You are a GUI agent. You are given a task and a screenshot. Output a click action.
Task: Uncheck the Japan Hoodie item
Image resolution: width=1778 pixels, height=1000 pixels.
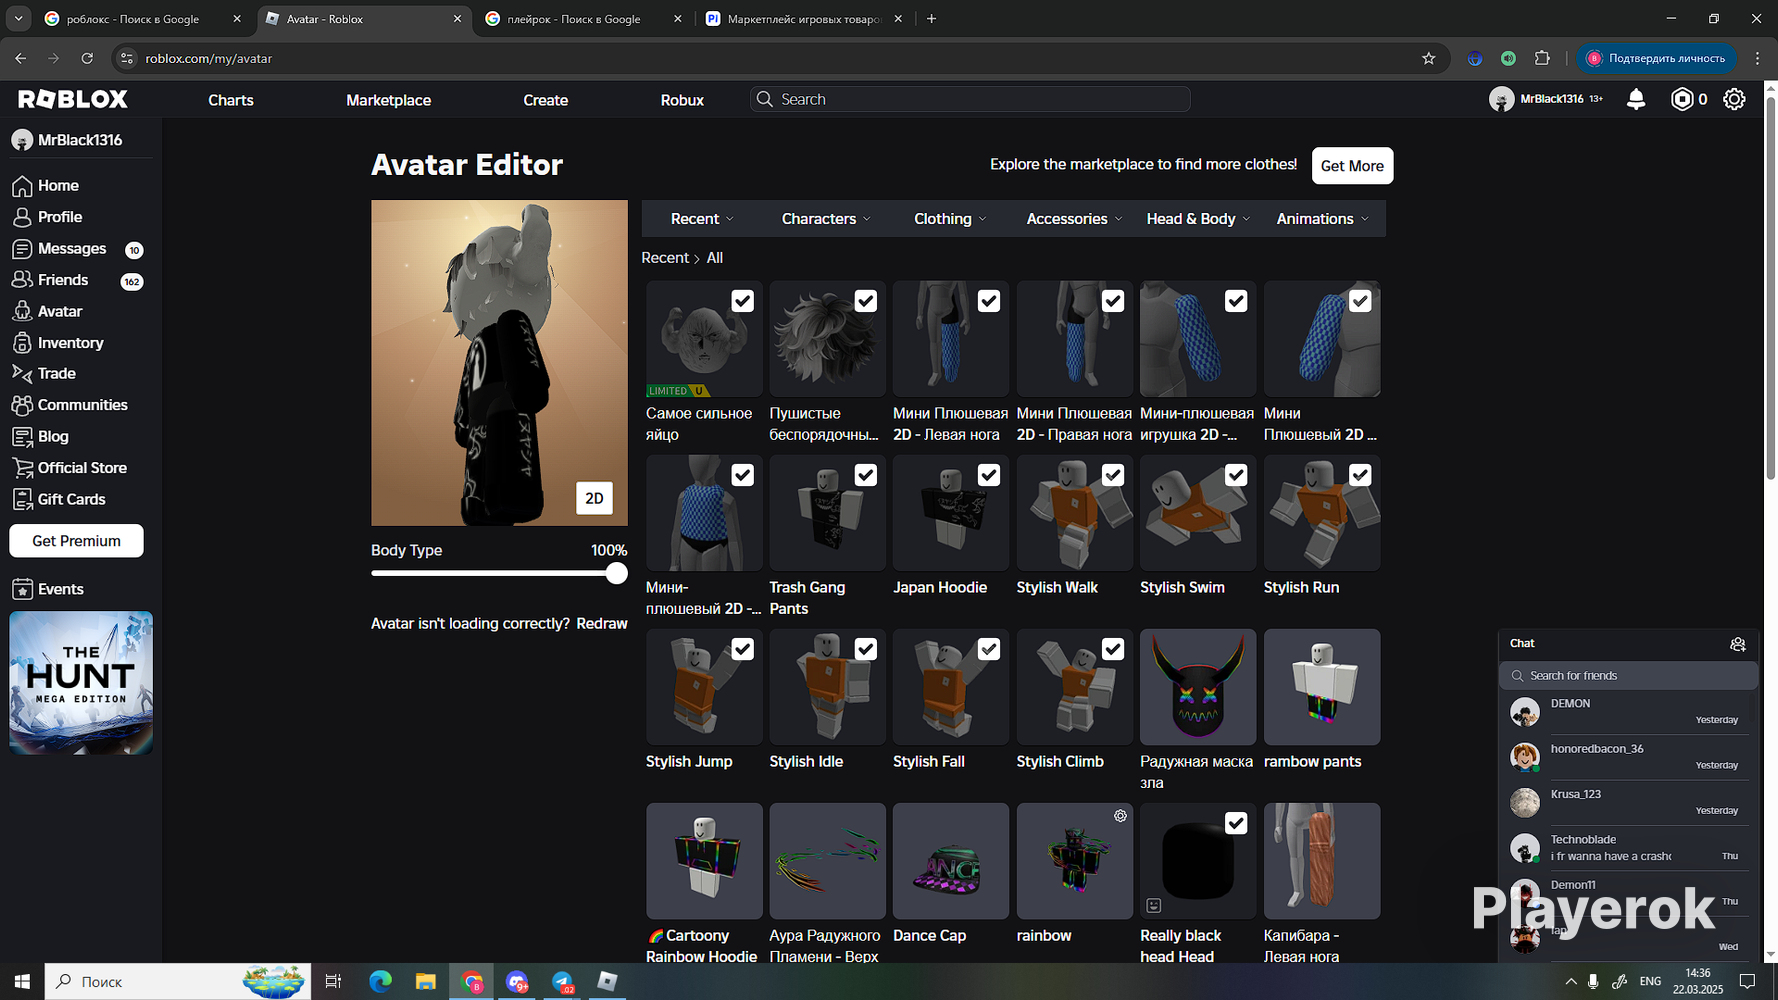coord(989,475)
